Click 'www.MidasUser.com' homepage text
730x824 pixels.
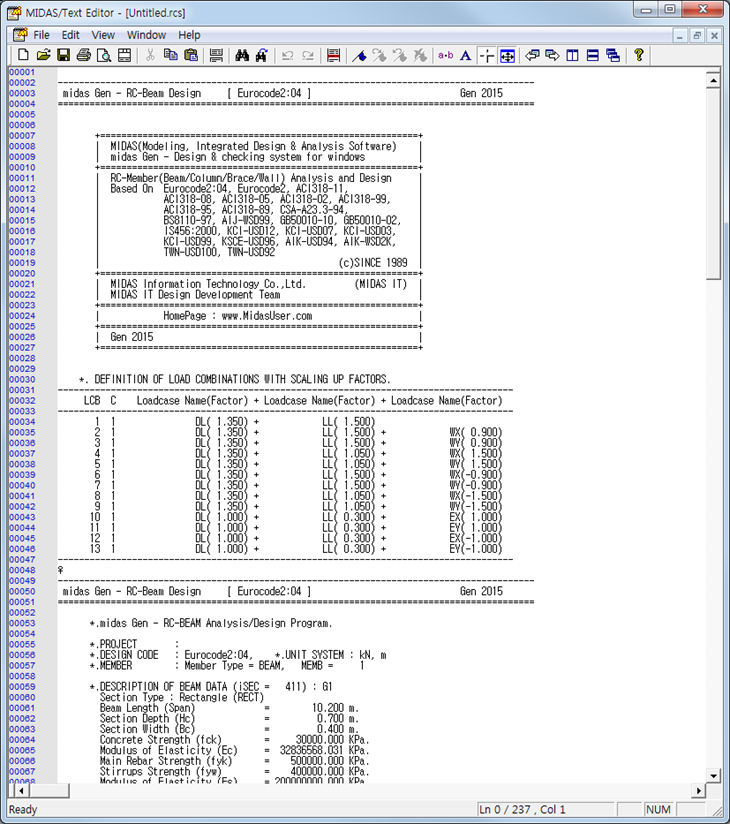(266, 316)
